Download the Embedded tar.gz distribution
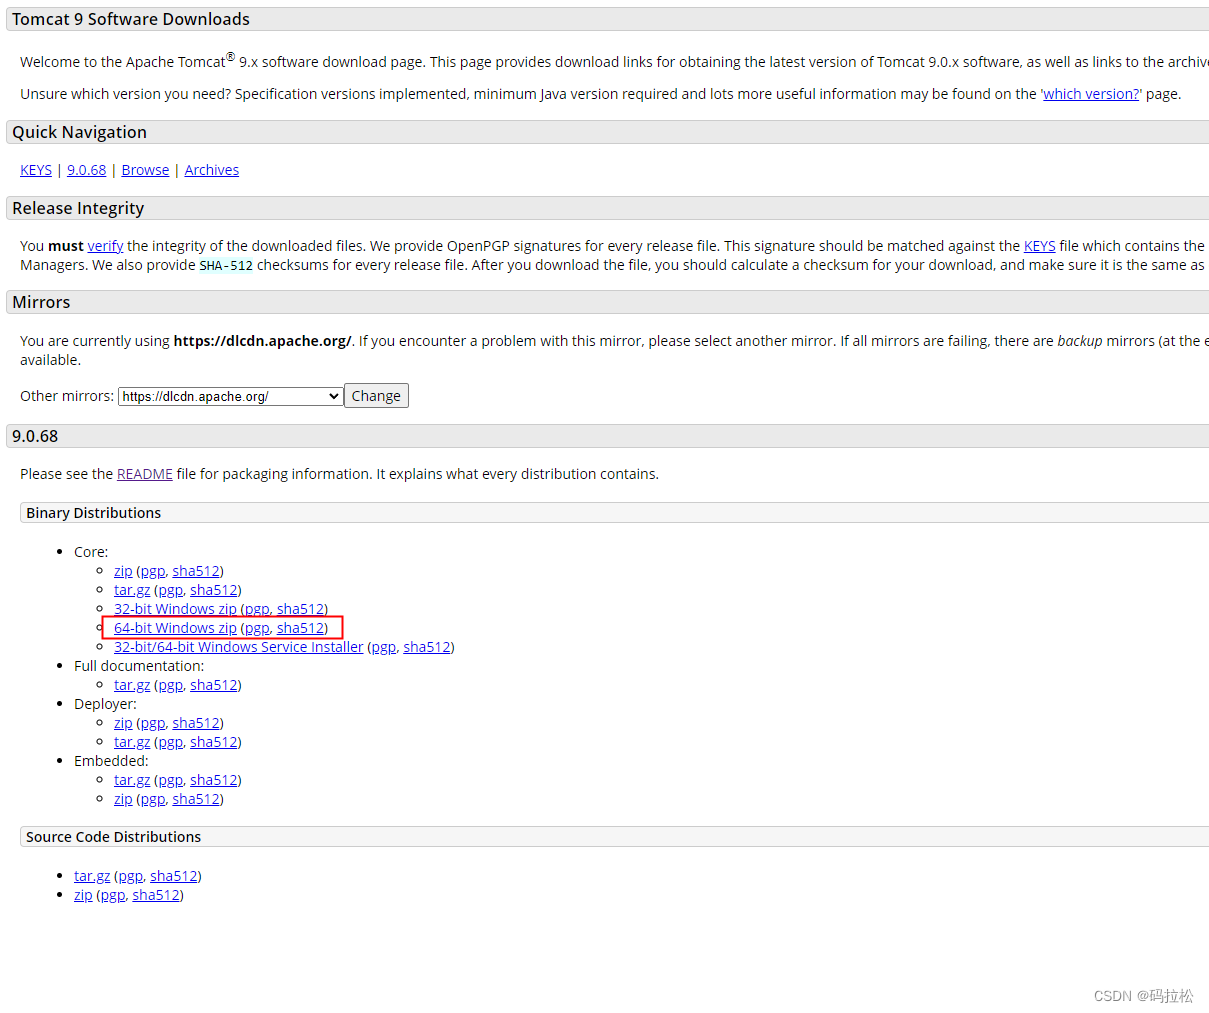 (x=132, y=780)
